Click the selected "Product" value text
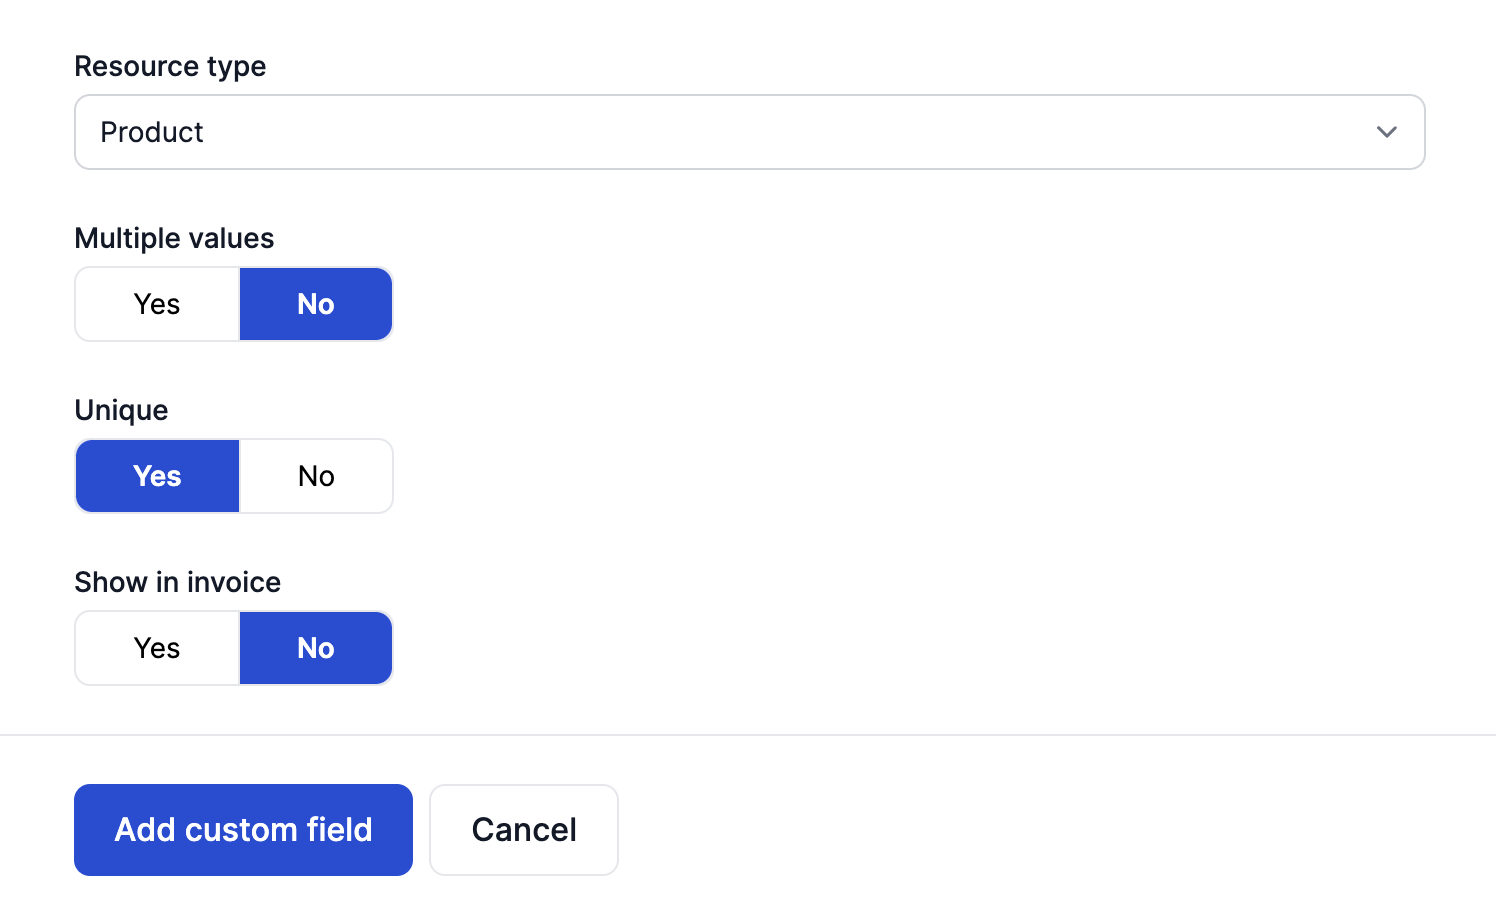 tap(152, 132)
